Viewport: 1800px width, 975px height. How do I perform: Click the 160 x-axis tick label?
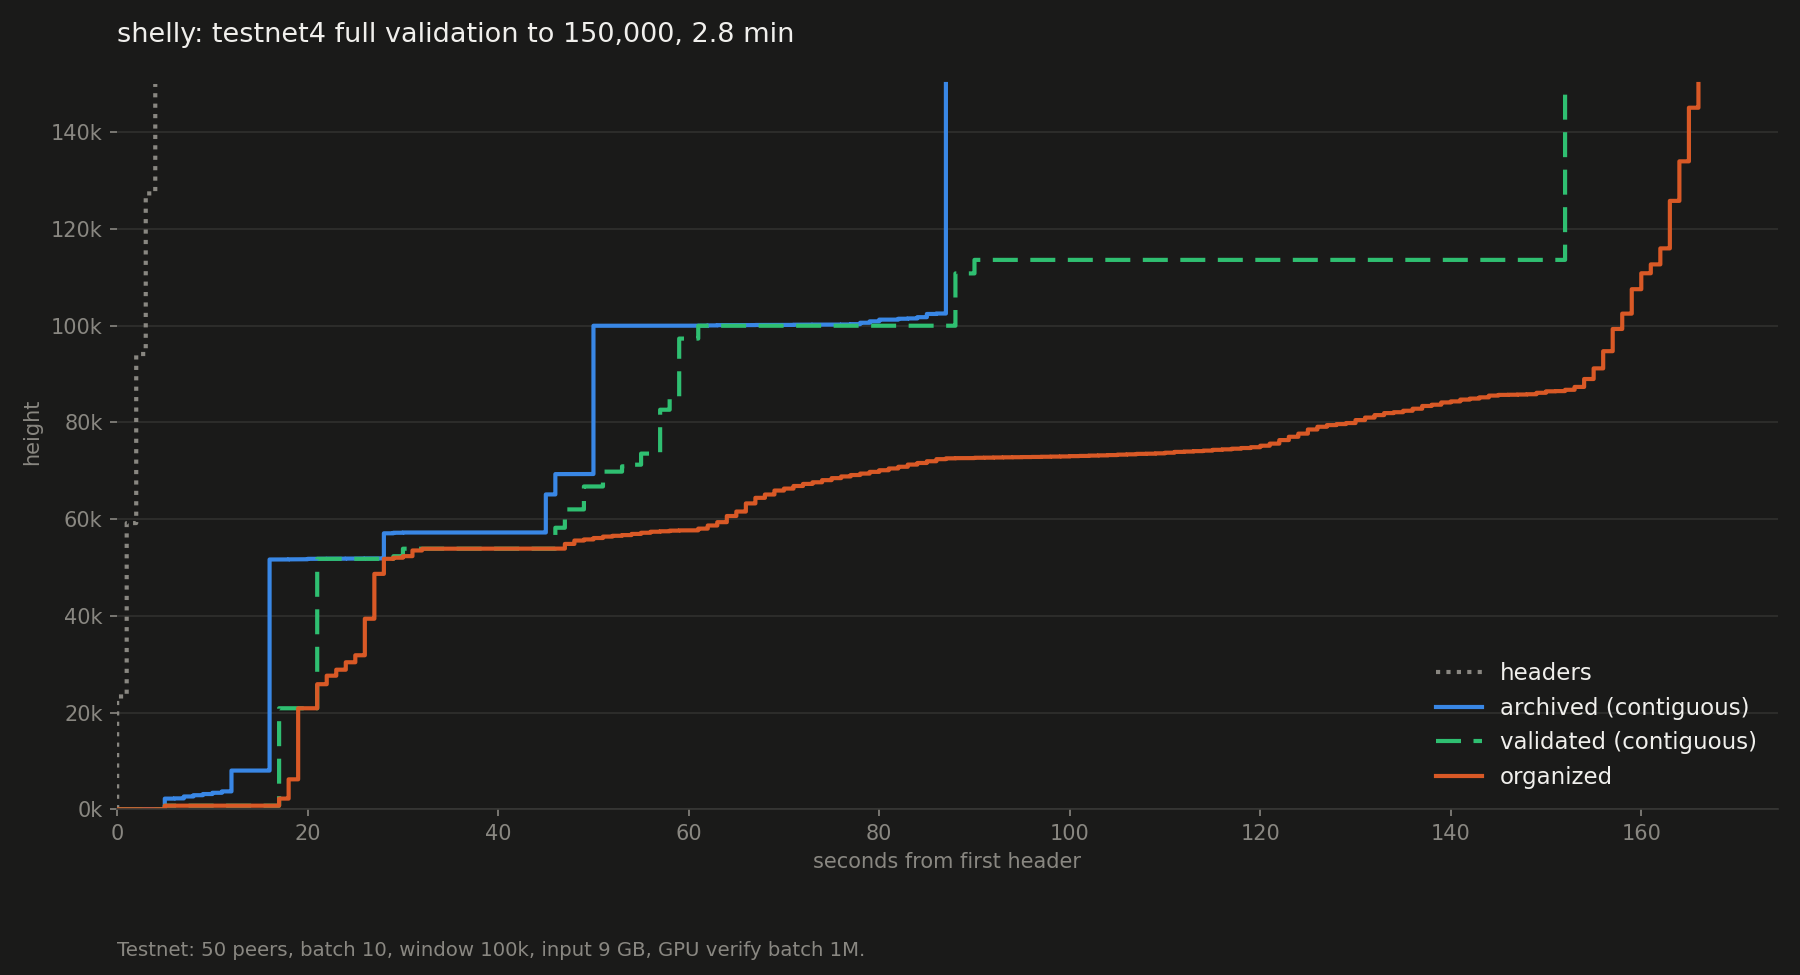1641,833
